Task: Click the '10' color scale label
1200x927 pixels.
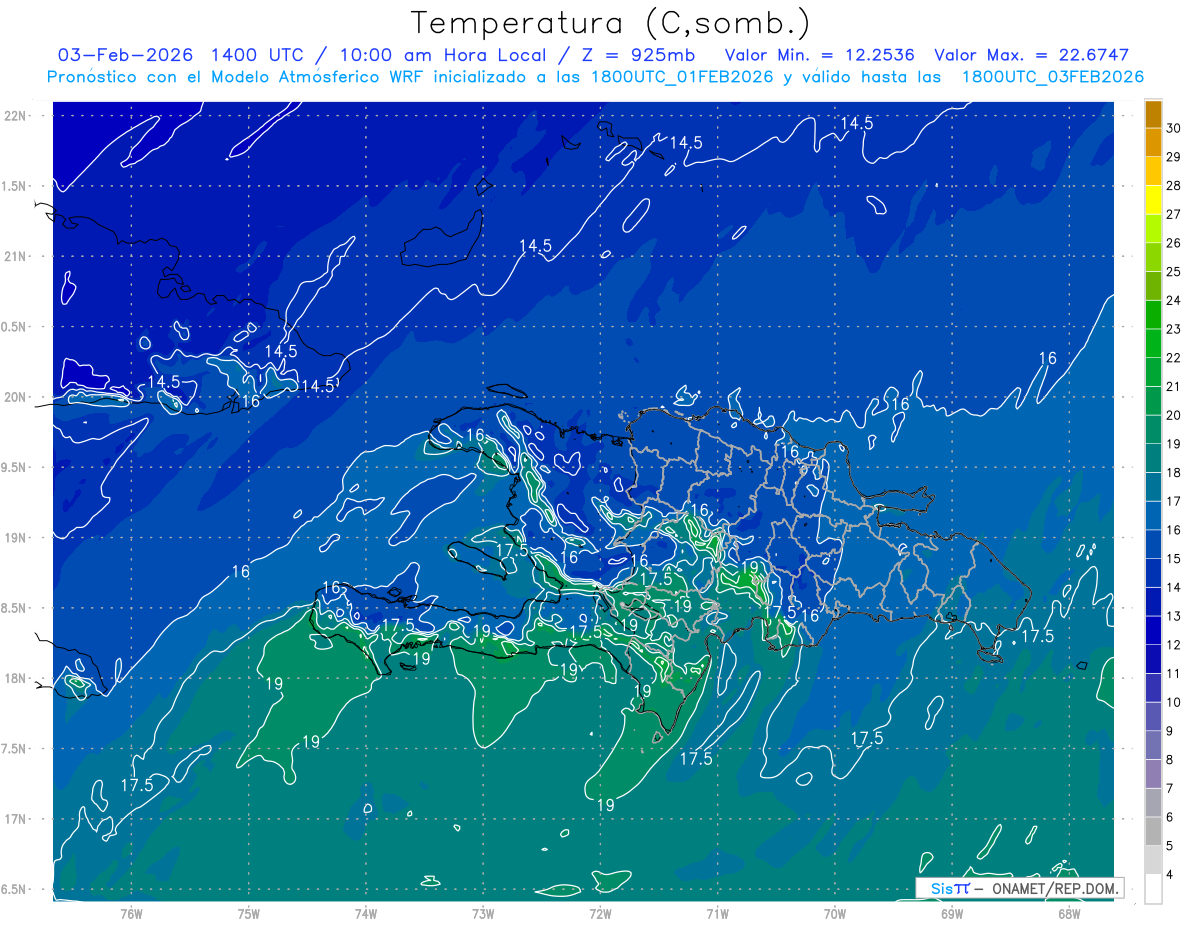Action: pos(1174,702)
